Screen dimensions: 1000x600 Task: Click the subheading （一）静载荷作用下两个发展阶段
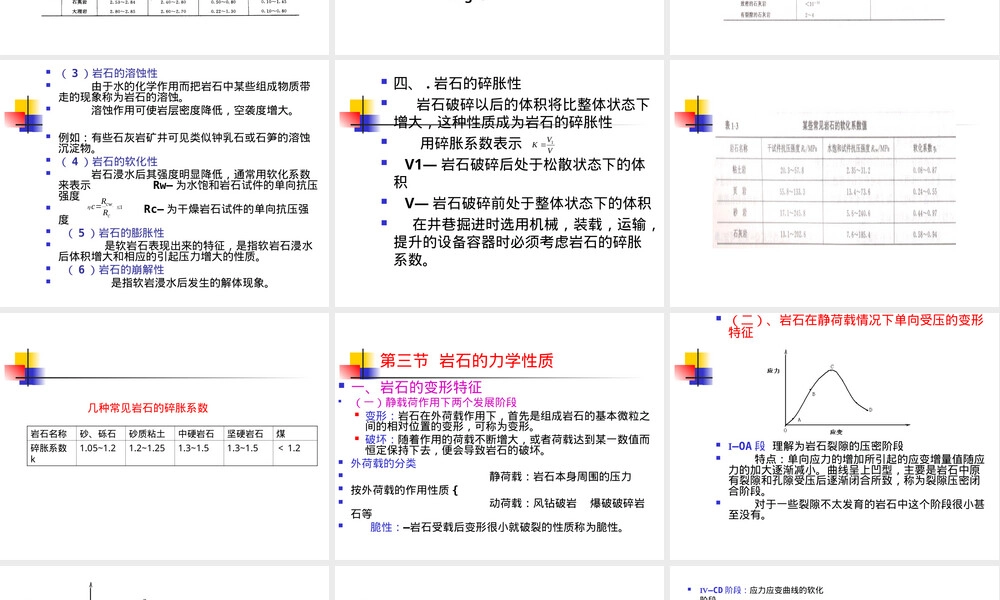click(x=433, y=402)
